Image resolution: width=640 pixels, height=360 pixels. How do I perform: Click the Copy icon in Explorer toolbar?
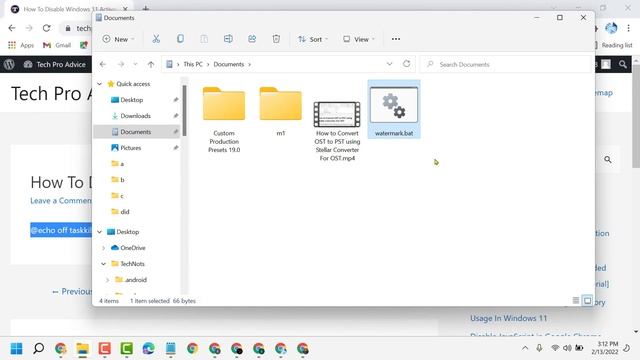point(180,39)
